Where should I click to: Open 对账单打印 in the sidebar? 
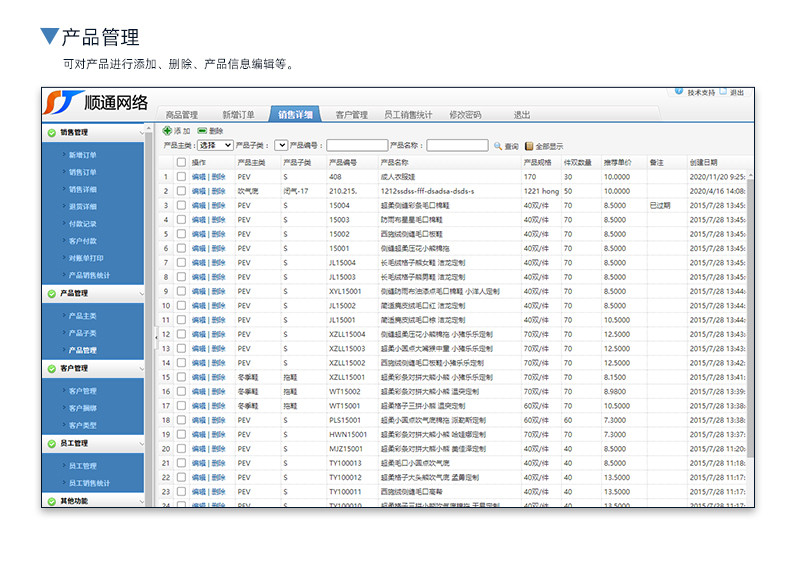pos(86,258)
